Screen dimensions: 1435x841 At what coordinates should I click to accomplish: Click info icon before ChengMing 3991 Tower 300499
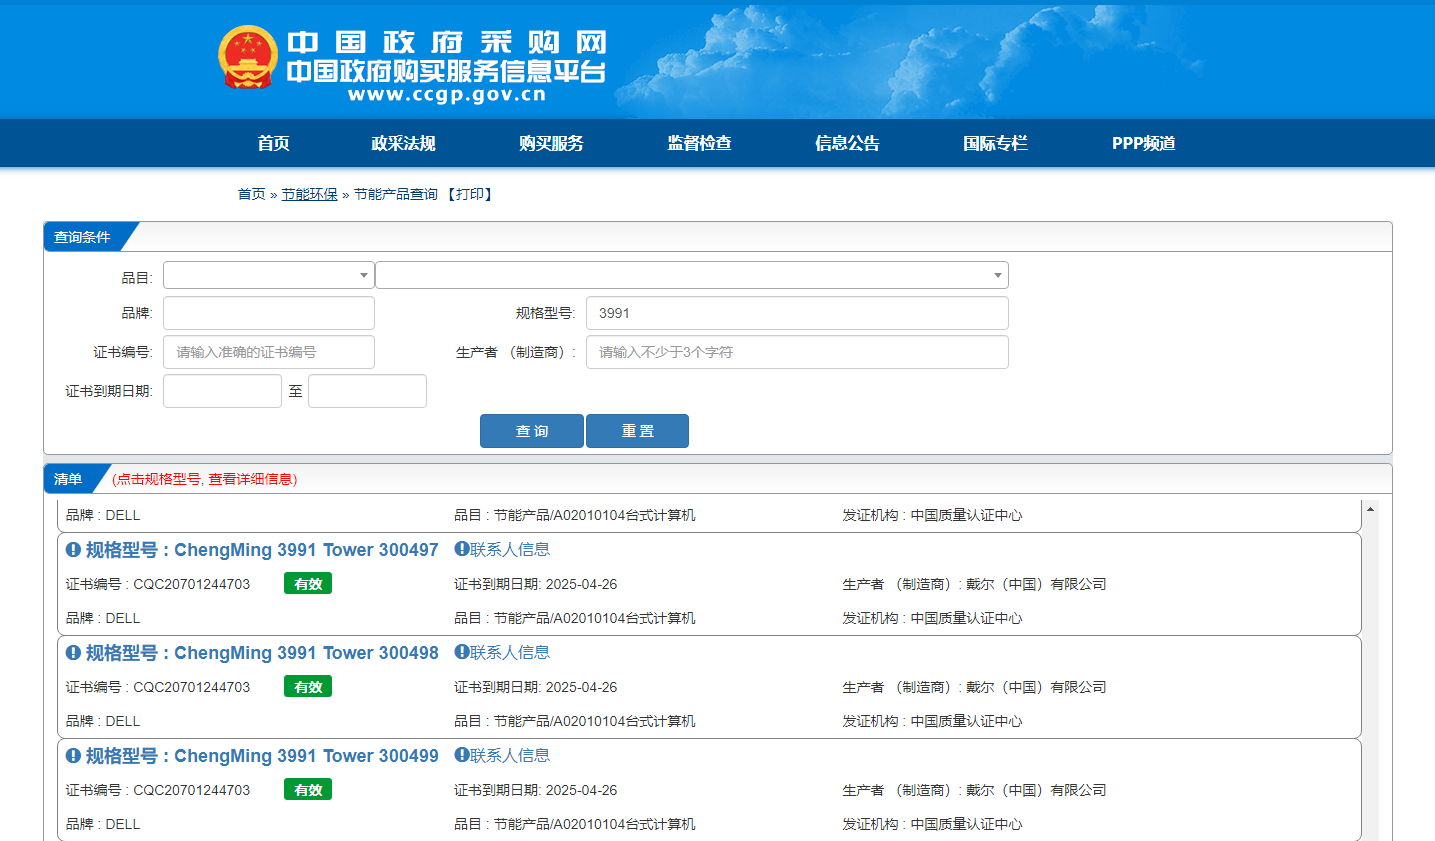click(73, 756)
